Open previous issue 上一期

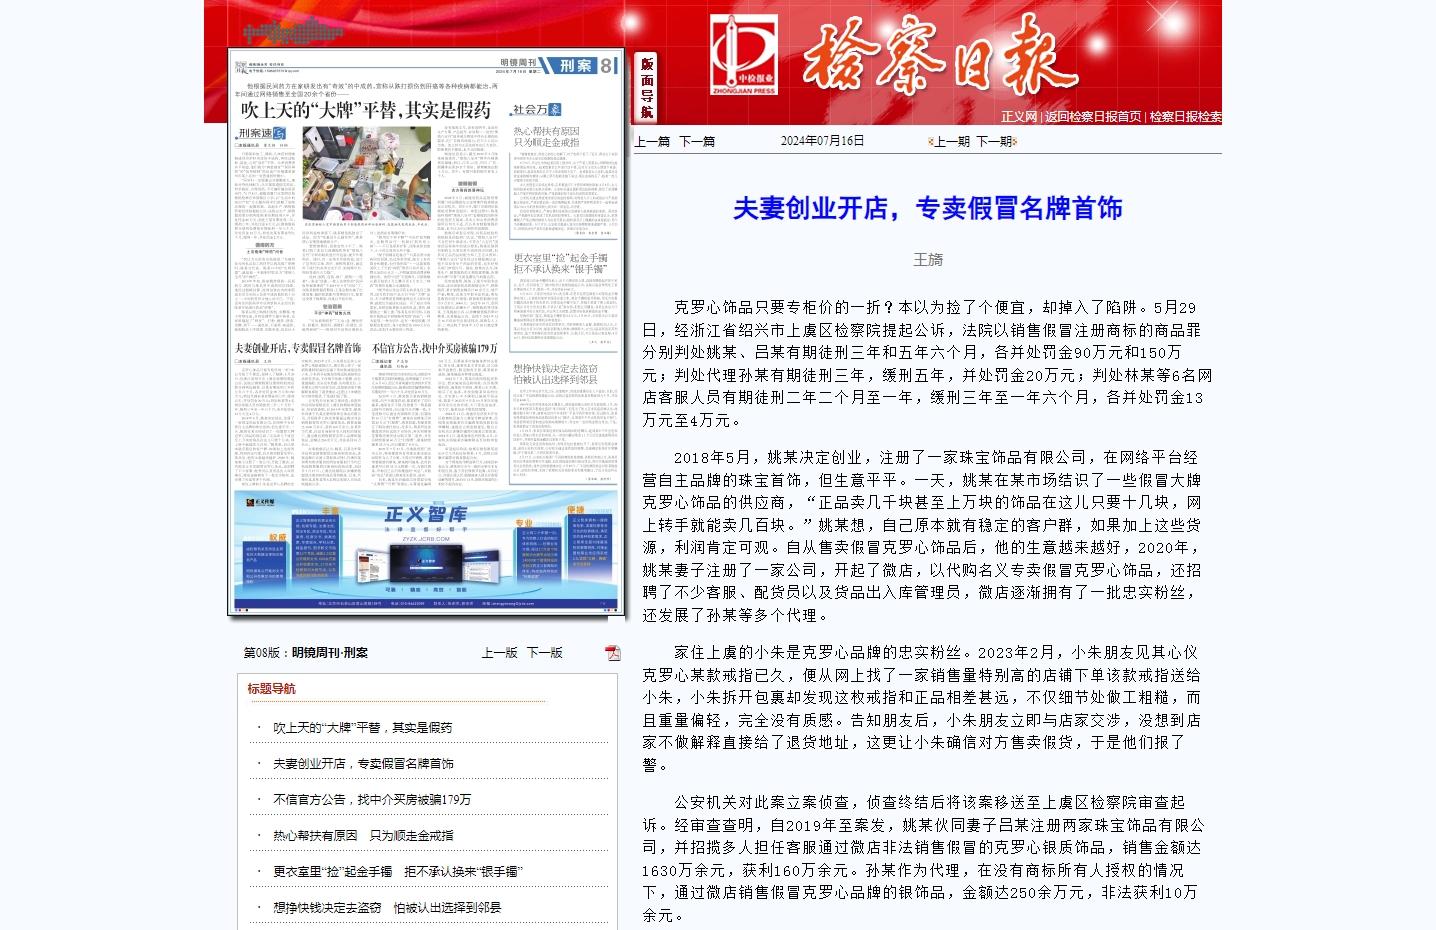coord(952,142)
